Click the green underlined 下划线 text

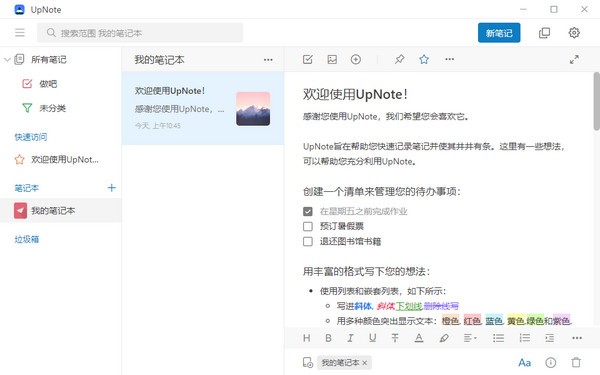point(409,306)
